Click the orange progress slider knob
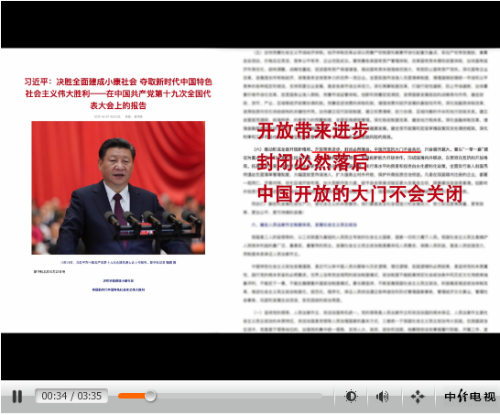This screenshot has height=415, width=500. point(150,396)
